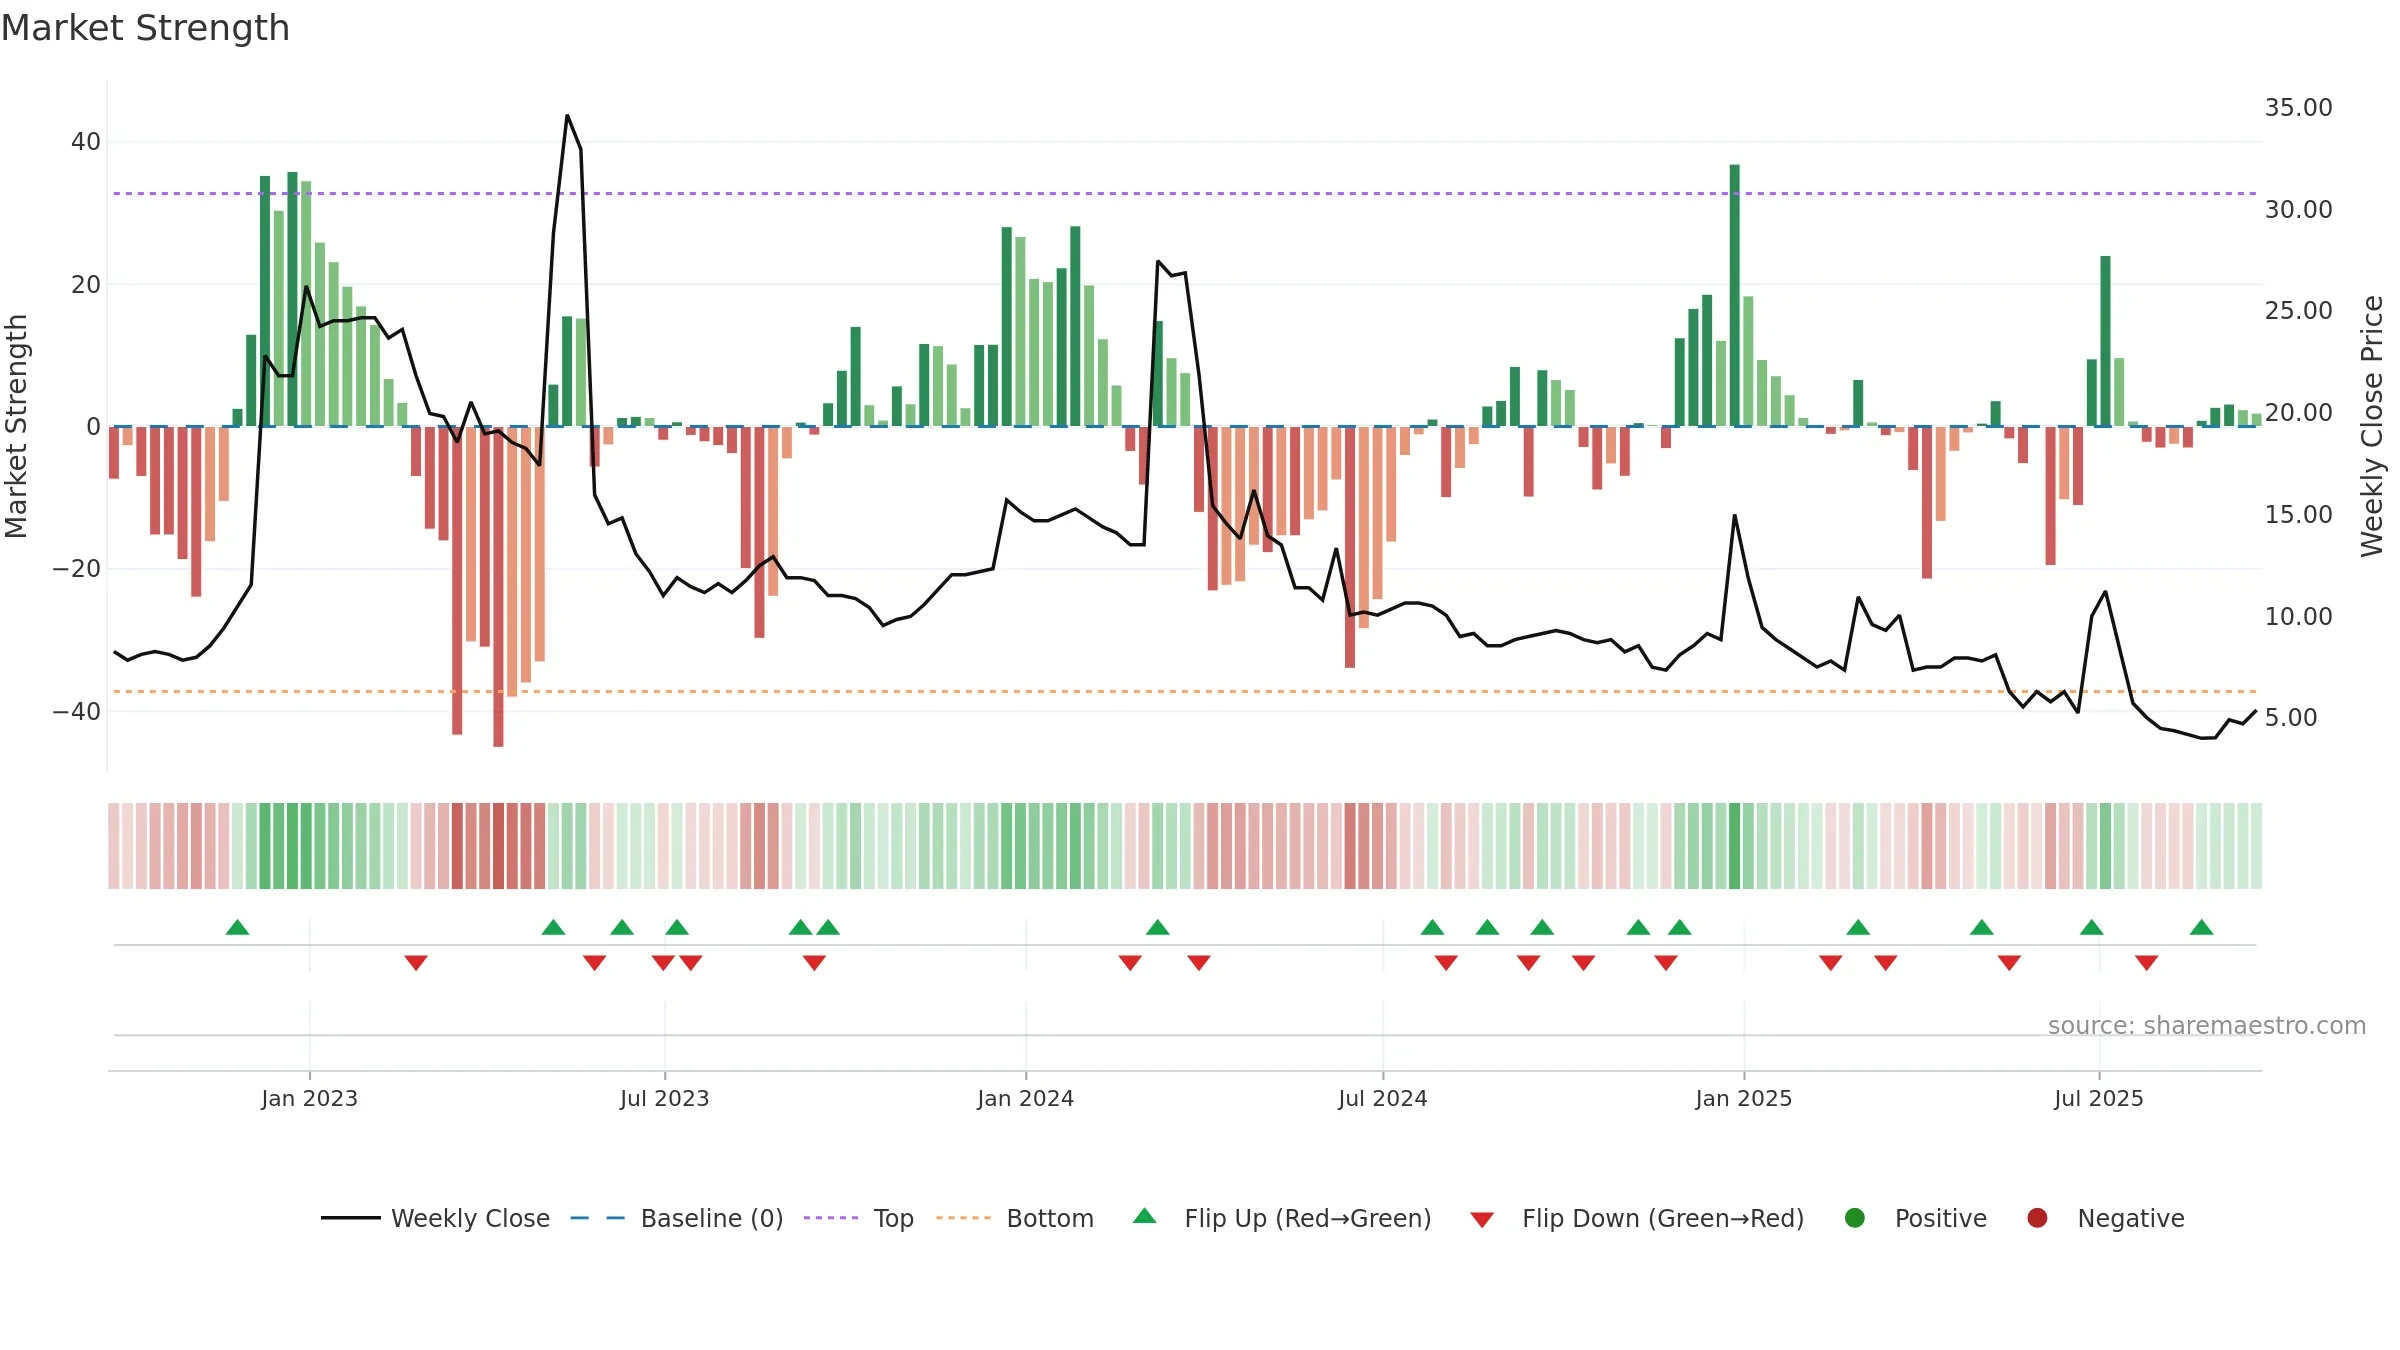This screenshot has width=2400, height=1350.
Task: Click the orange dotted Bottom legend line sample
Action: click(x=964, y=1218)
